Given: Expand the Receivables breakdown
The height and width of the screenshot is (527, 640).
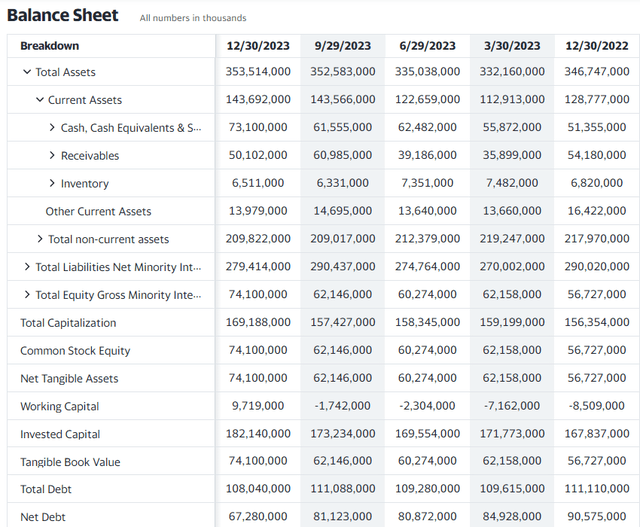Looking at the screenshot, I should pos(52,155).
